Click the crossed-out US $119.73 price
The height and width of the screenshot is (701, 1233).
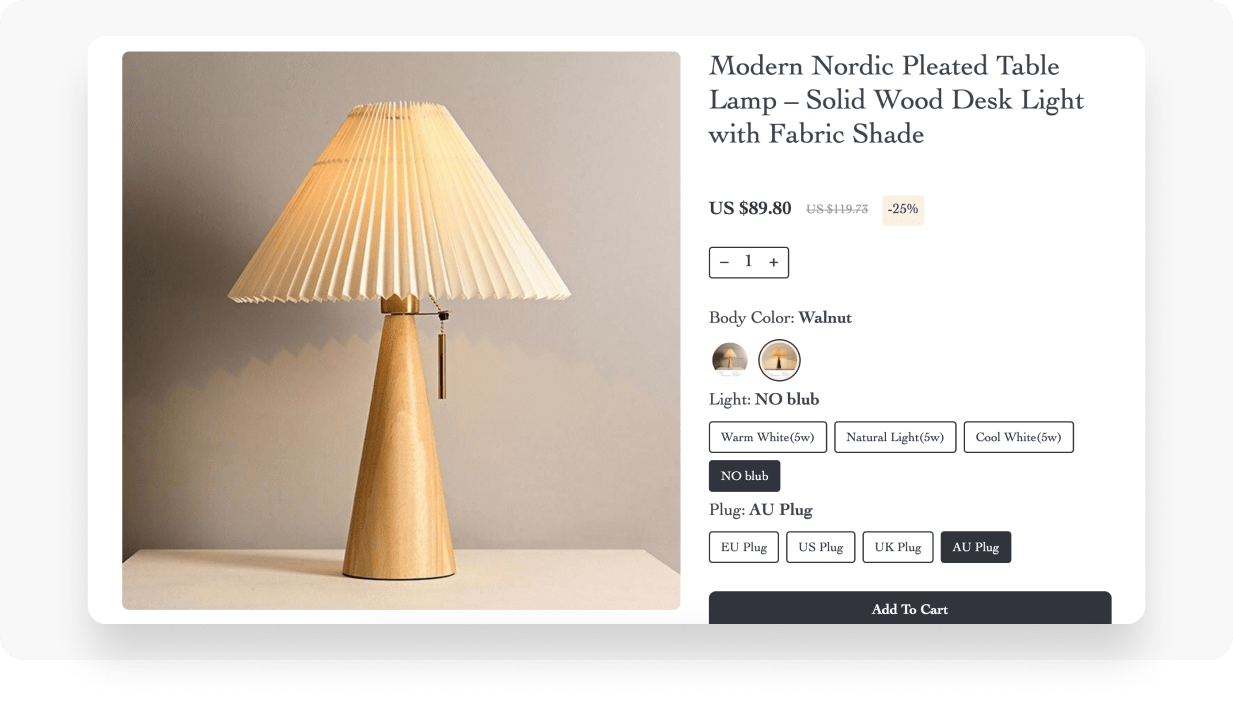837,210
